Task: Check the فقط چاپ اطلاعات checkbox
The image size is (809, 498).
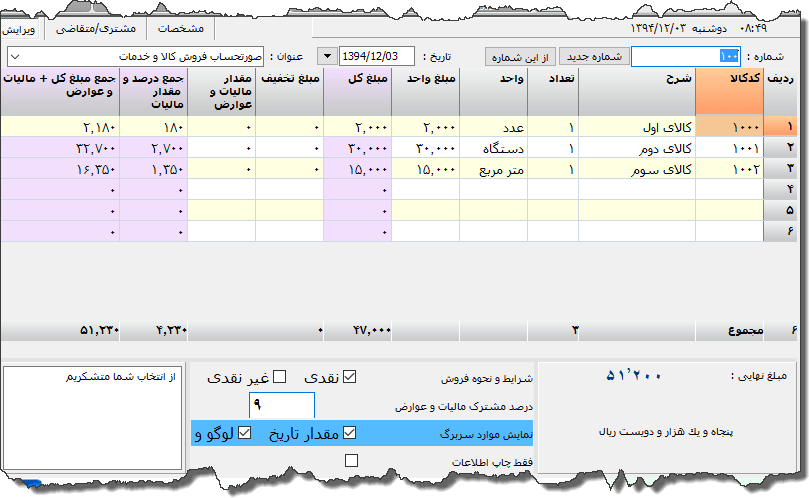Action: coord(350,461)
